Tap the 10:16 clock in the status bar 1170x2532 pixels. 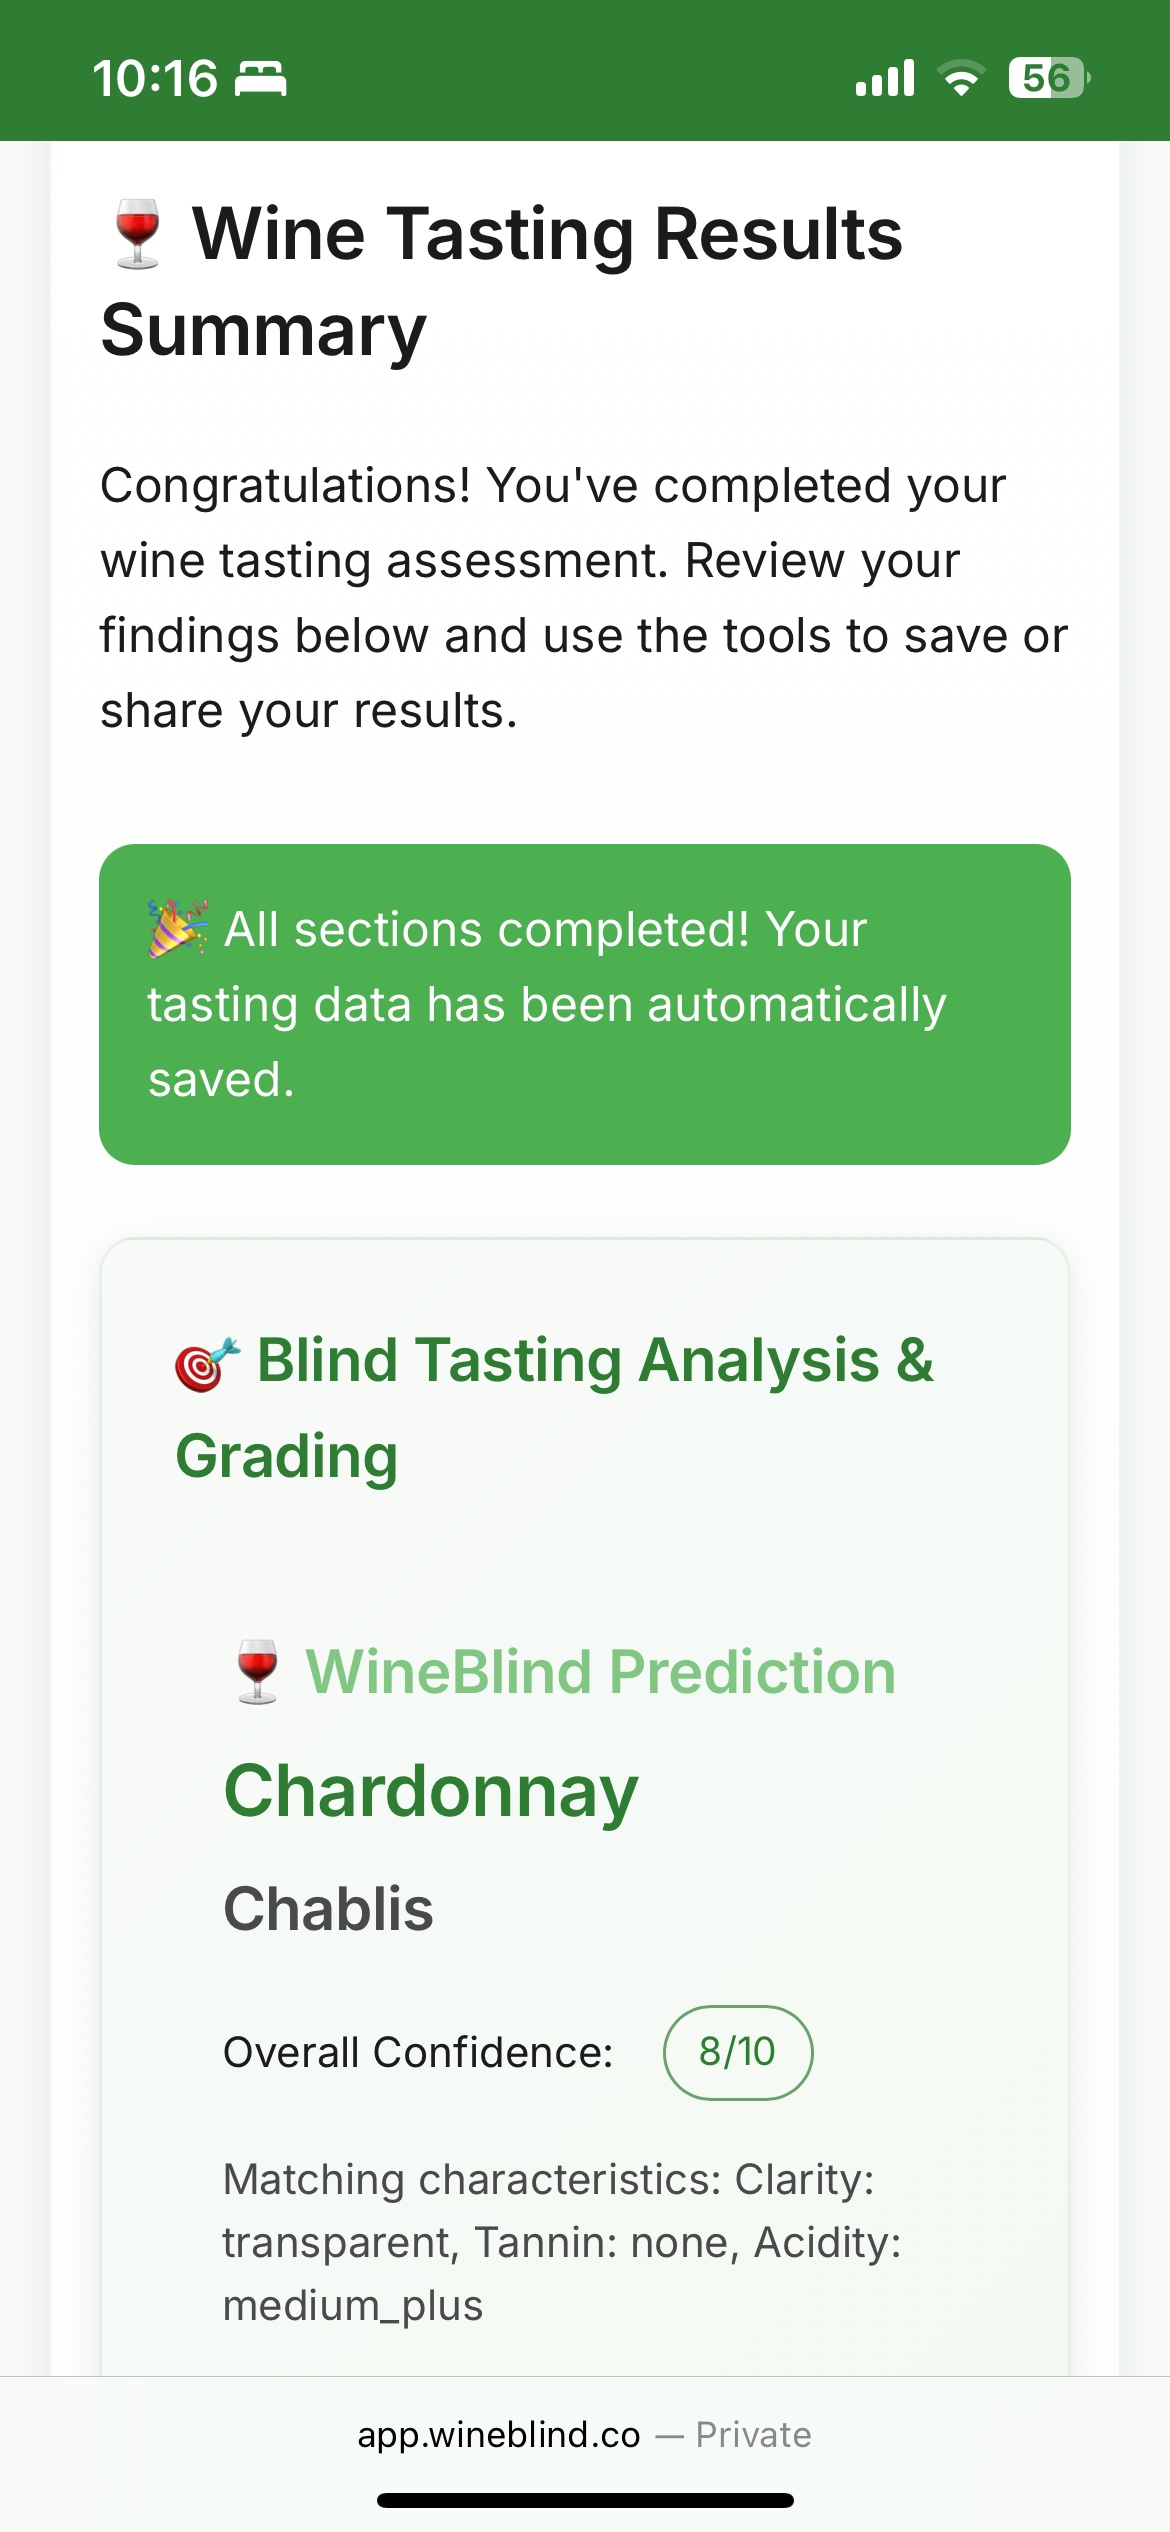click(x=155, y=78)
